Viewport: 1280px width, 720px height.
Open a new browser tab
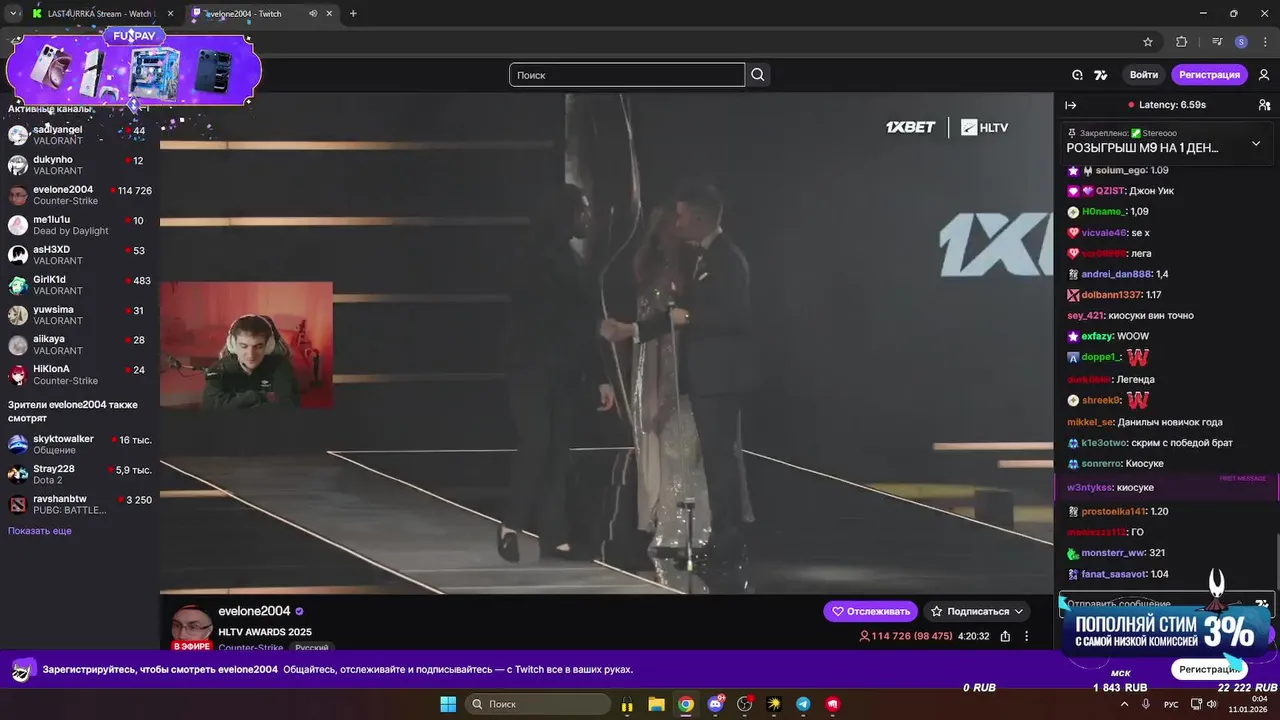point(353,14)
